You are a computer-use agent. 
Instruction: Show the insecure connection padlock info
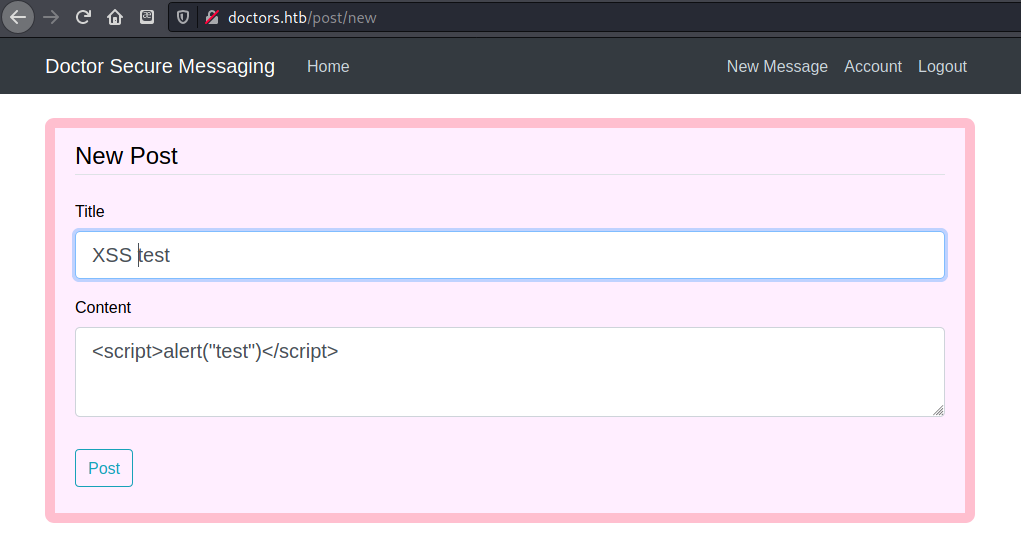[x=211, y=17]
